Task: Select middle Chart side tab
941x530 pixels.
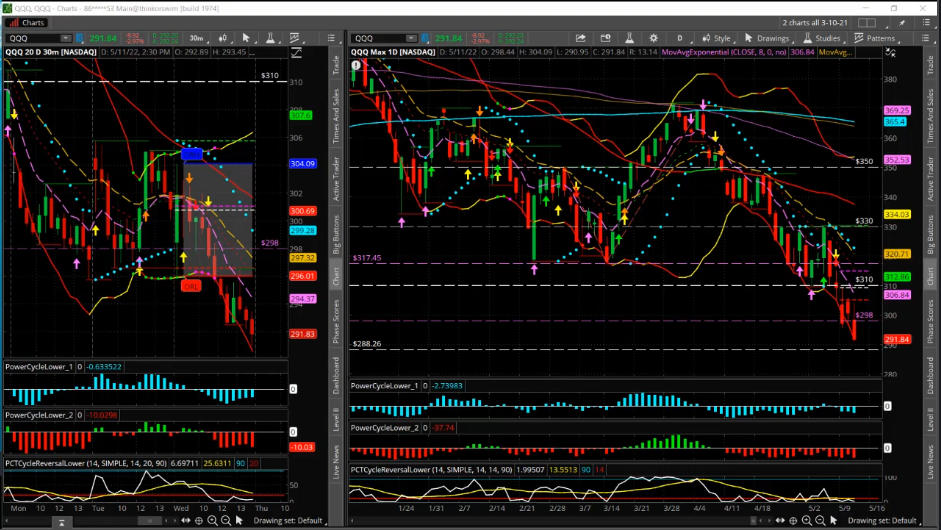Action: point(336,275)
